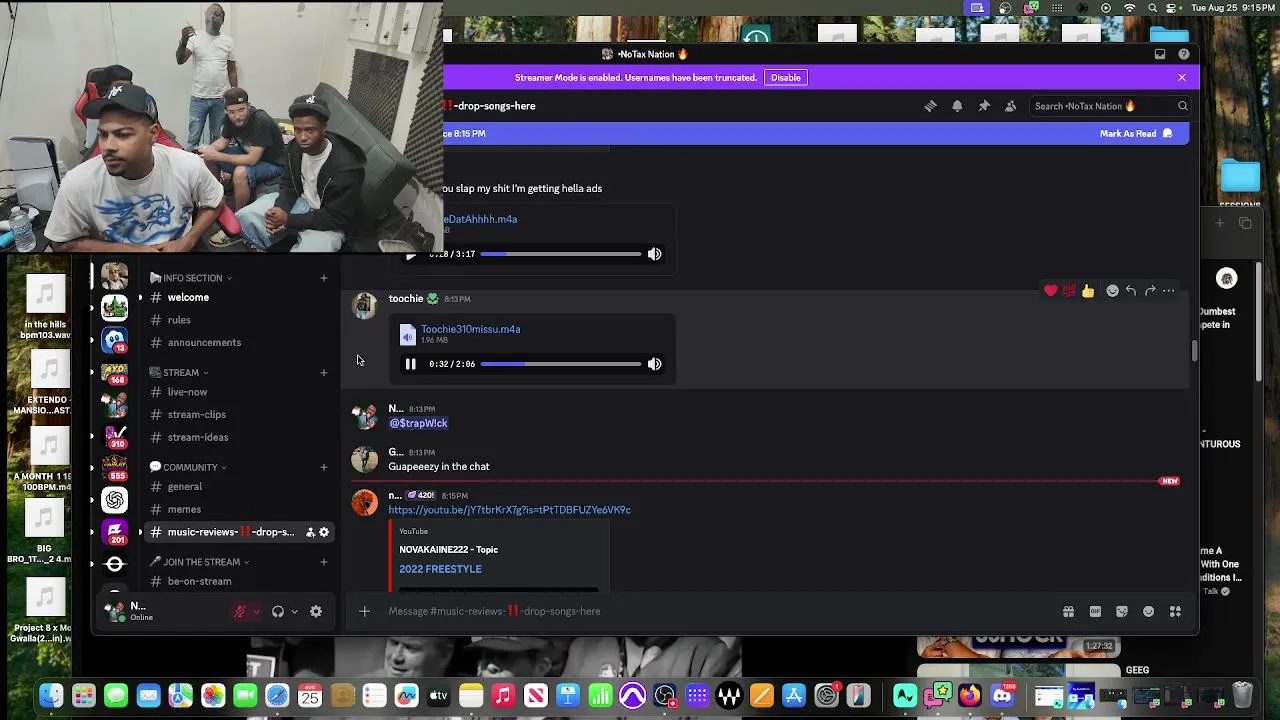1280x720 pixels.
Task: Mute Toochie310missu audio volume
Action: point(654,364)
